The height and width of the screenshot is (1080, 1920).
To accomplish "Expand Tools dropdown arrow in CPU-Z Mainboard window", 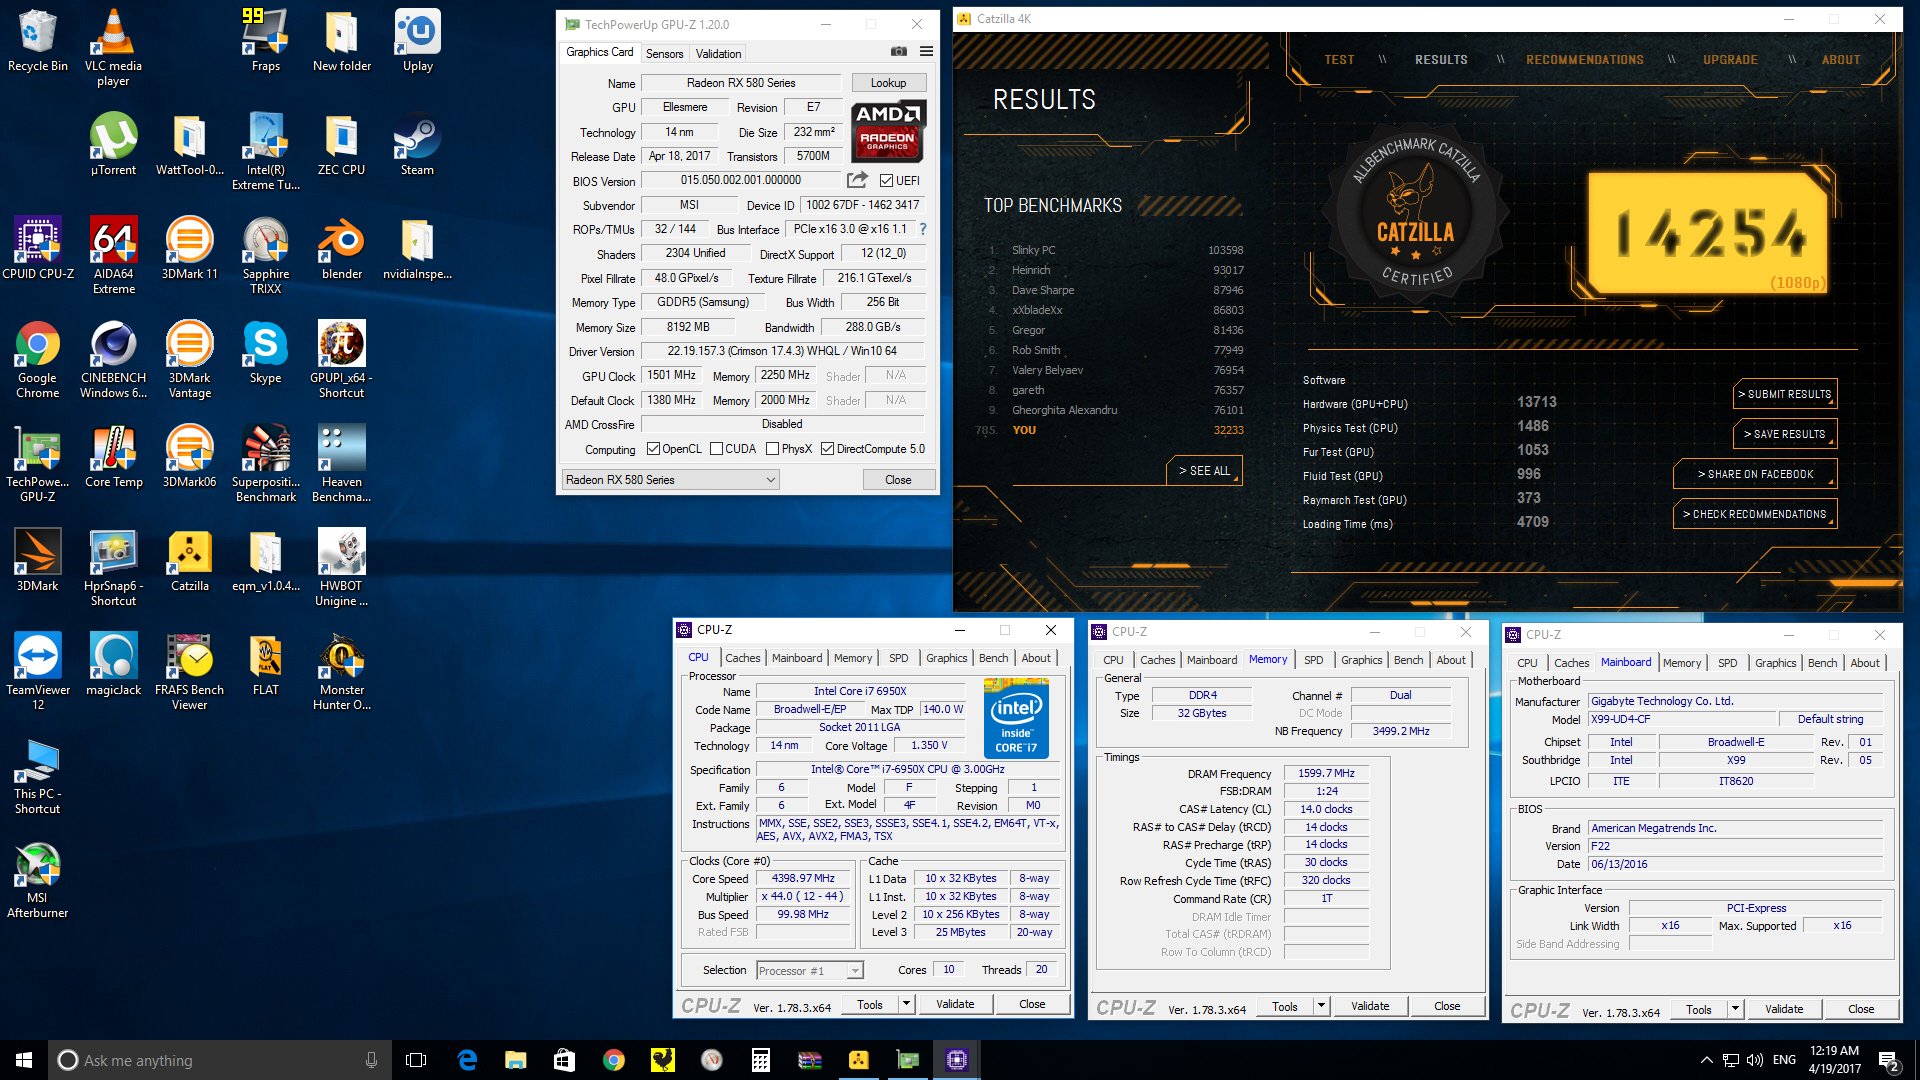I will (1735, 1009).
